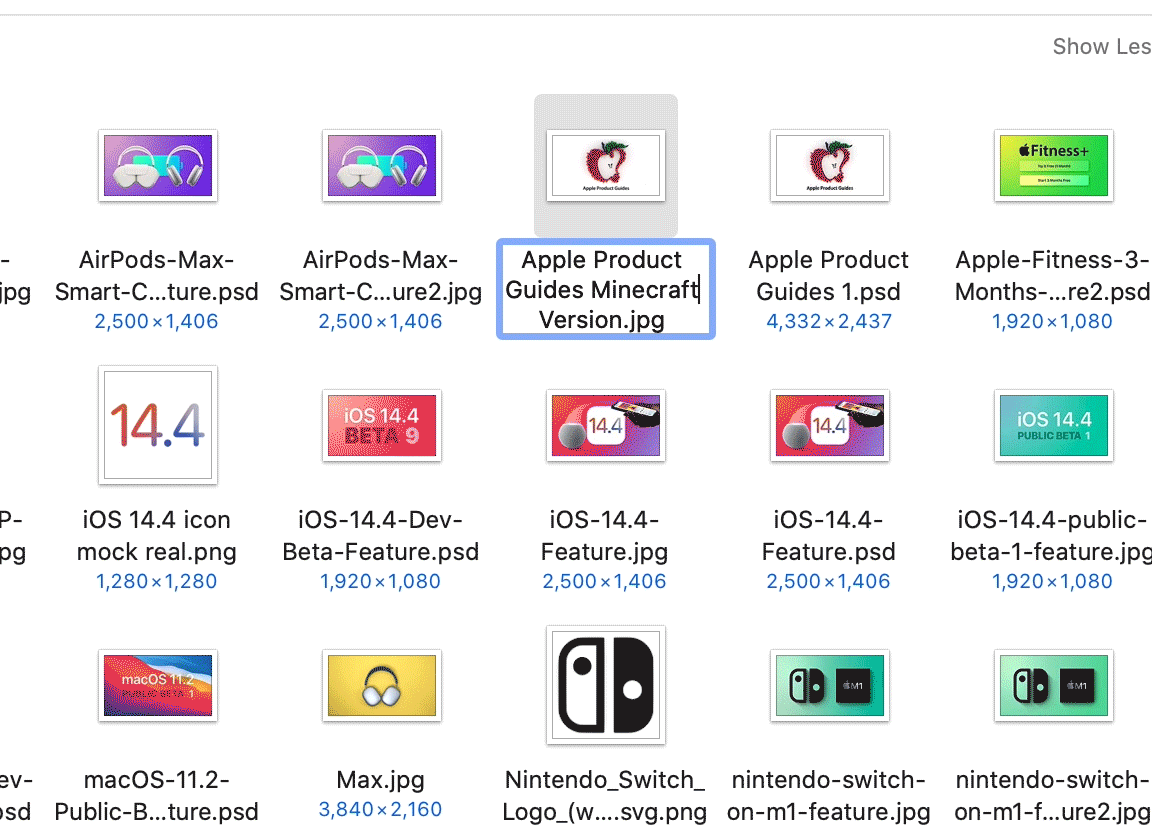This screenshot has width=1152, height=830.
Task: Select the Apple-Fitness-3-Months psd thumbnail
Action: [x=1054, y=165]
